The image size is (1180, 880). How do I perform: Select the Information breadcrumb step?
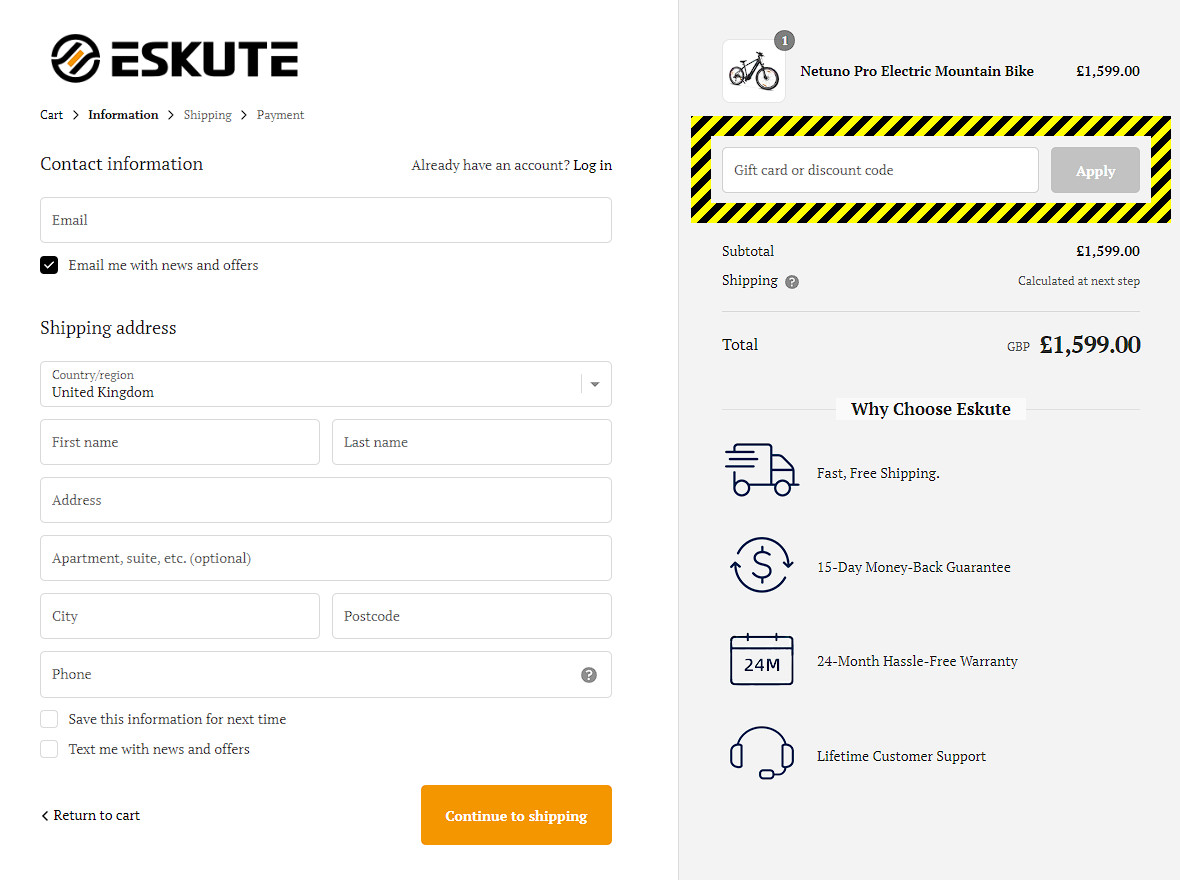(123, 115)
